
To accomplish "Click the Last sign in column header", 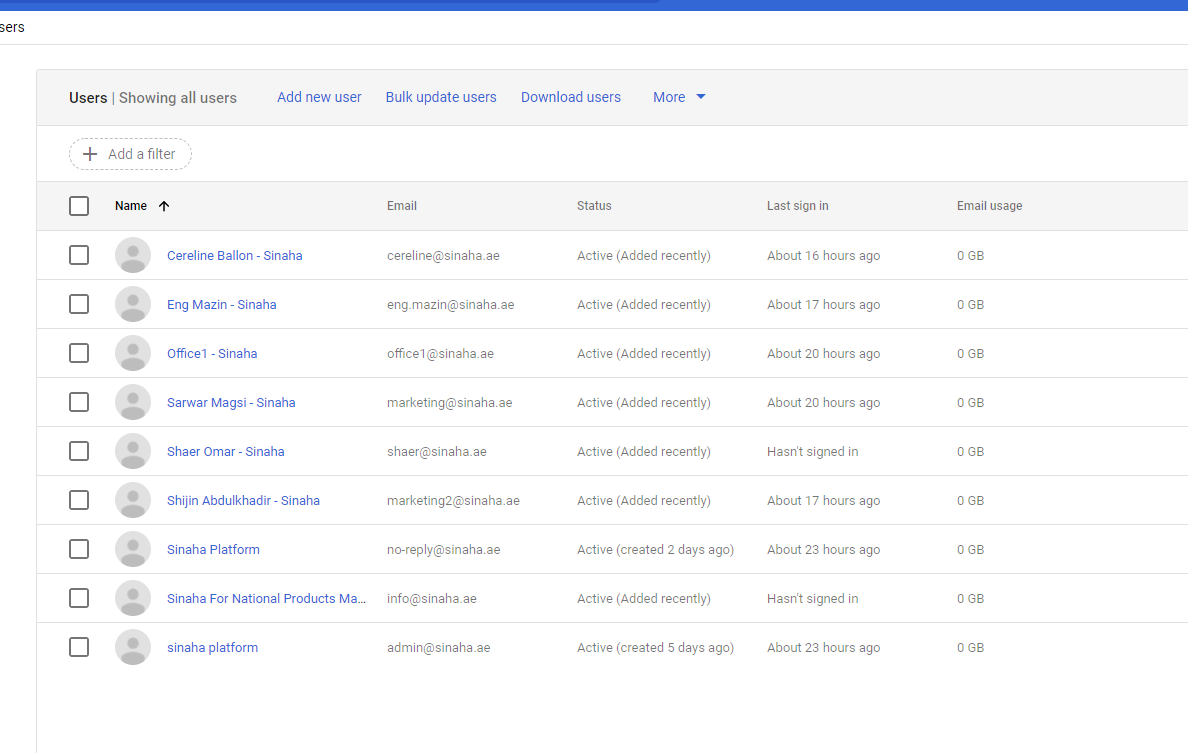I will coord(797,206).
